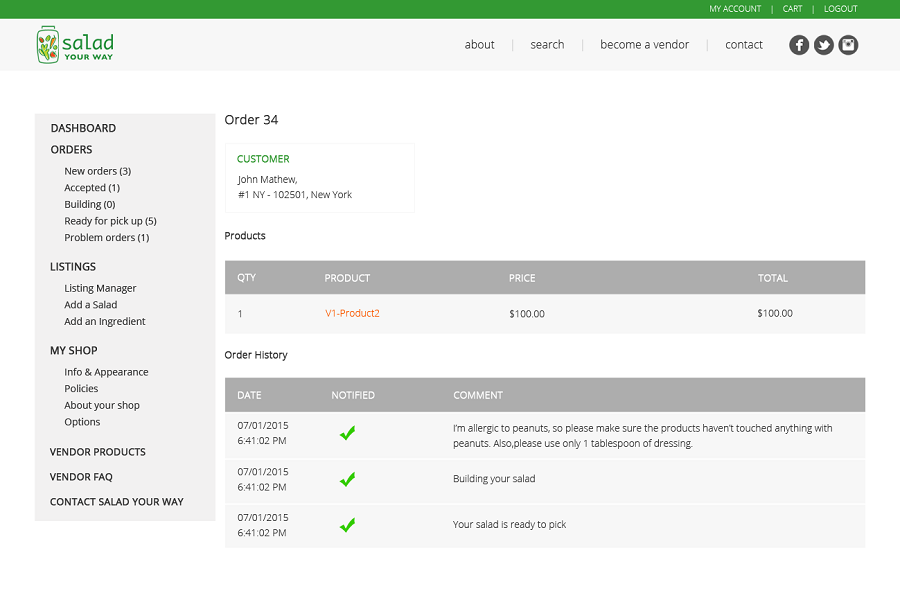Open shop Options
Image resolution: width=900 pixels, height=599 pixels.
click(x=82, y=422)
